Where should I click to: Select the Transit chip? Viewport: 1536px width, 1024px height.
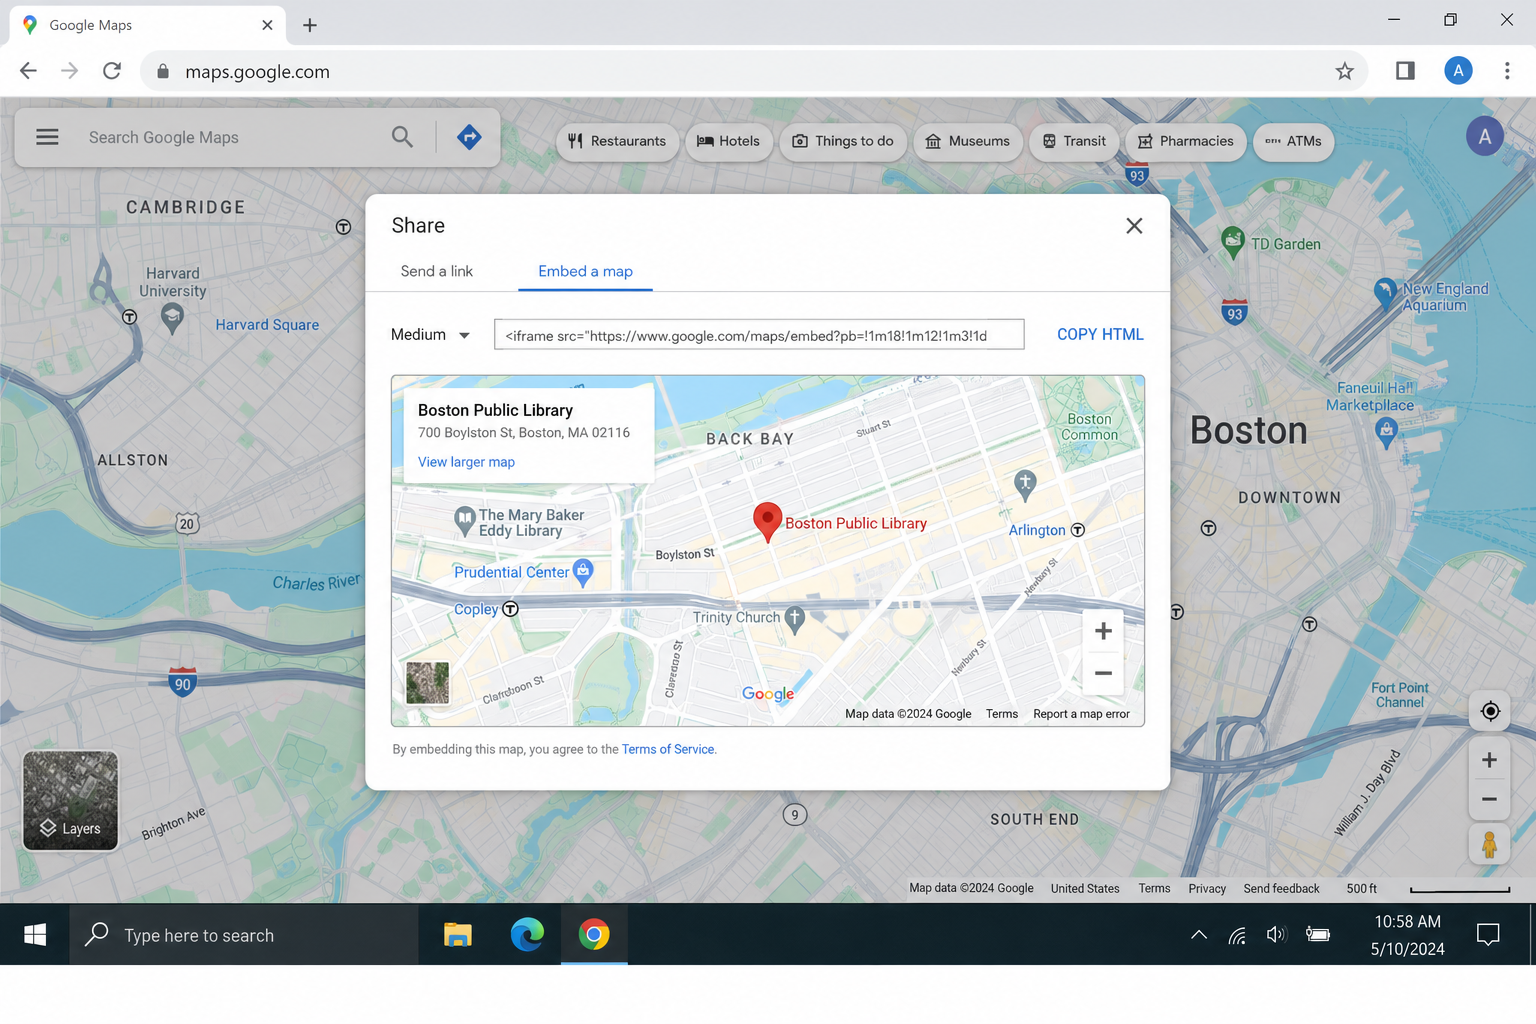[x=1074, y=141]
